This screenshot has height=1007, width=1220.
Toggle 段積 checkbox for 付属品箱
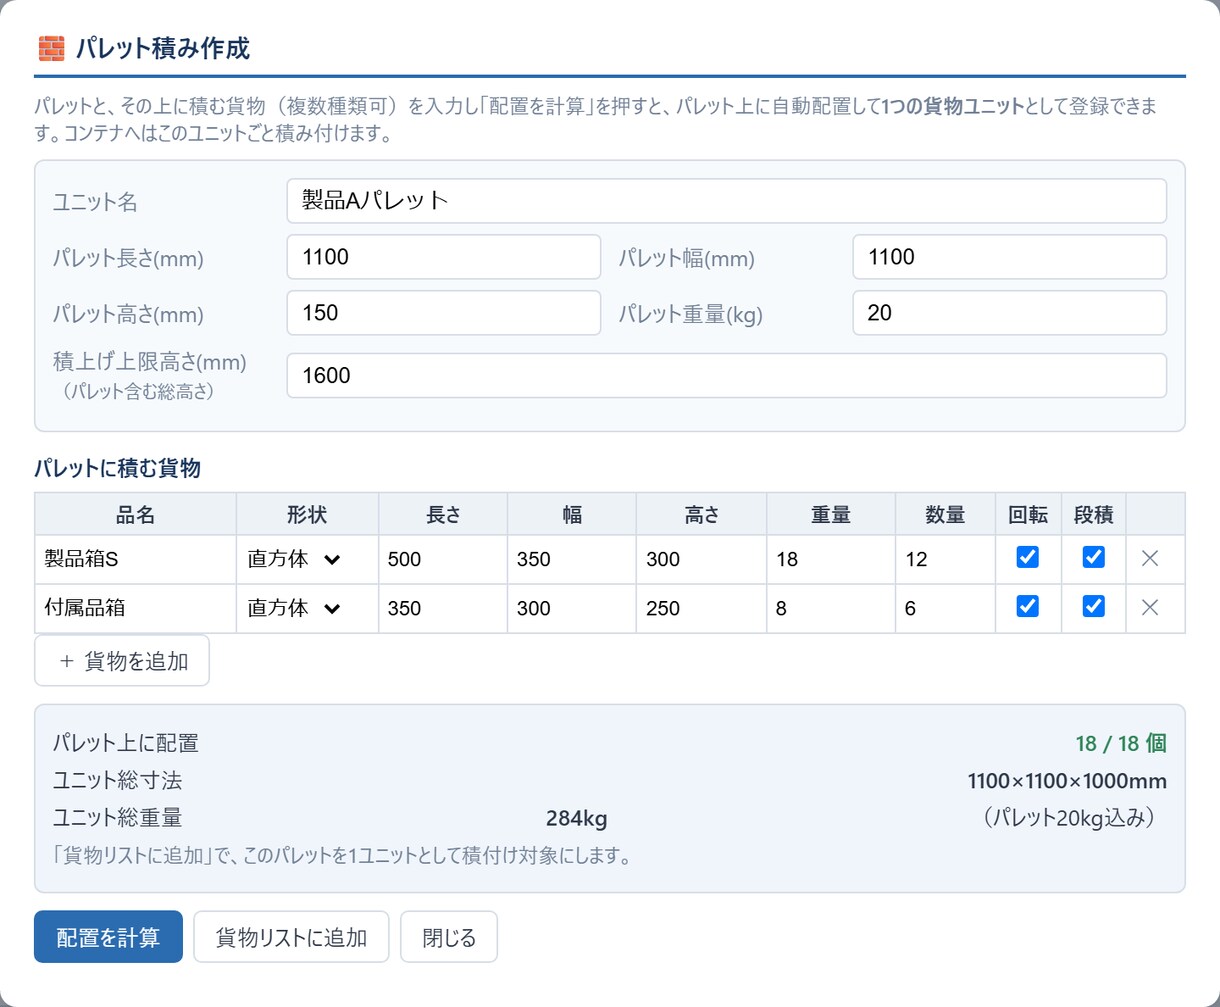[x=1093, y=606]
